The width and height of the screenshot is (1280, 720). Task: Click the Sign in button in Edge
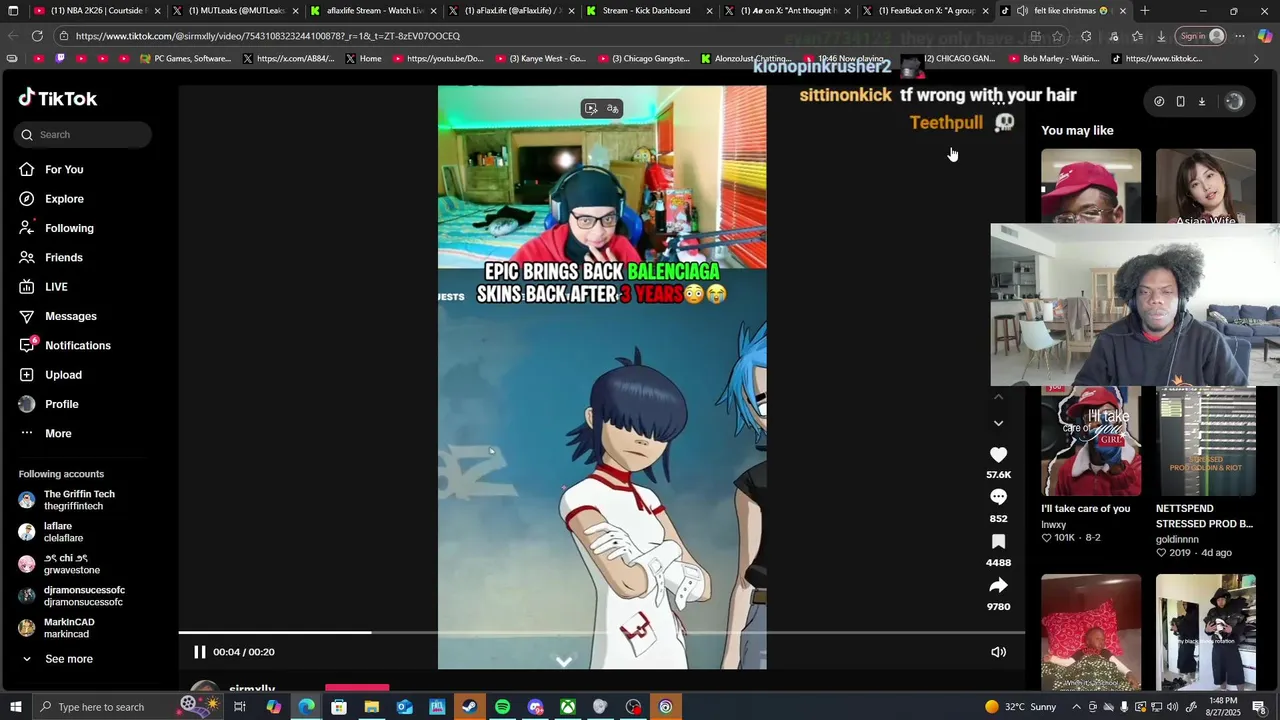(x=1201, y=36)
